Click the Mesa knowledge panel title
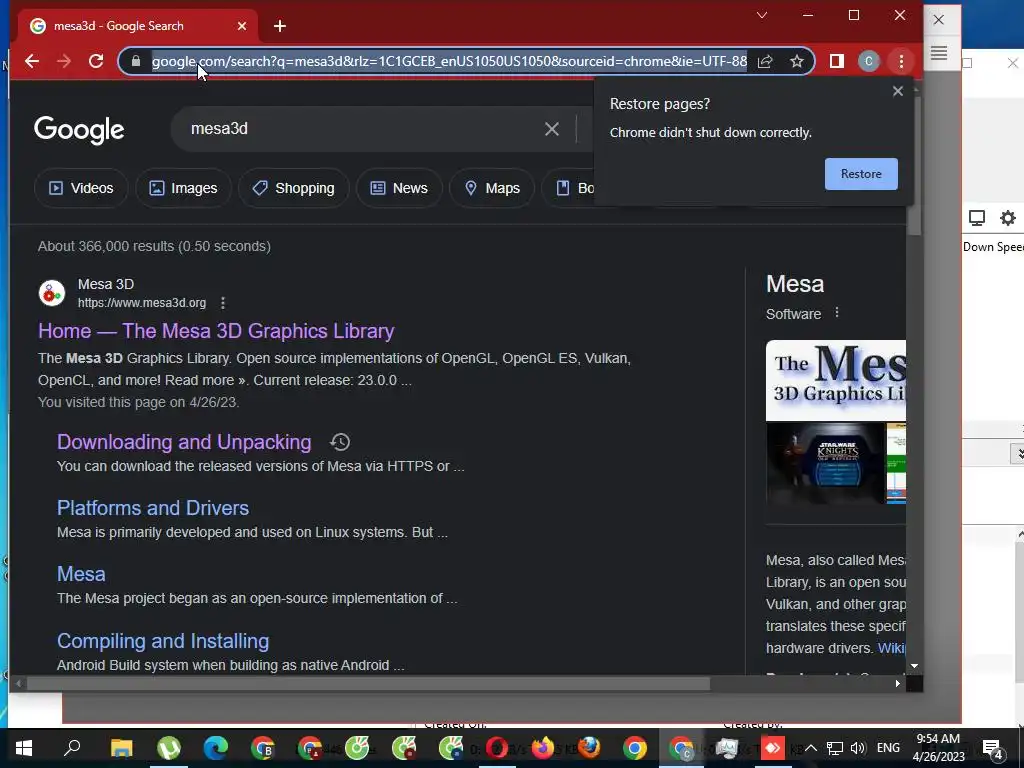 (x=795, y=284)
